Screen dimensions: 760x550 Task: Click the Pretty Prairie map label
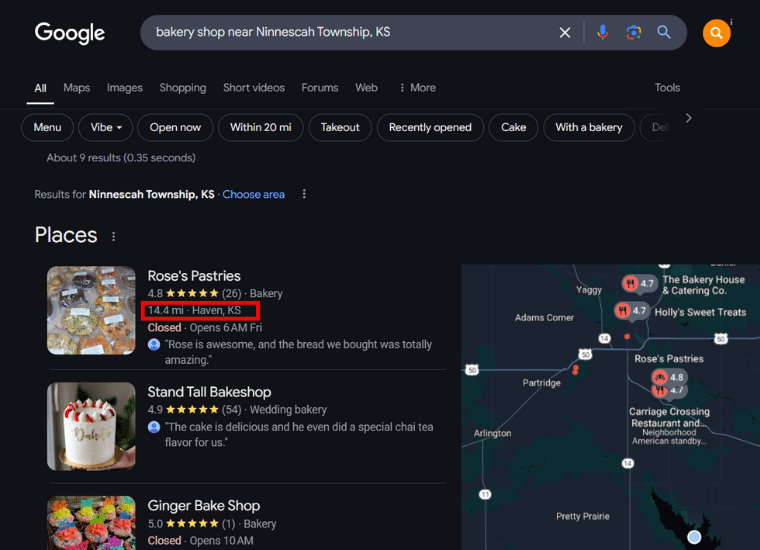583,516
